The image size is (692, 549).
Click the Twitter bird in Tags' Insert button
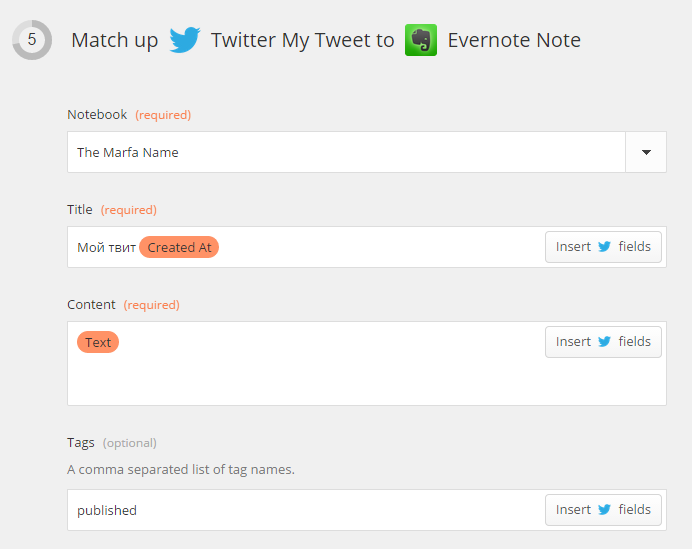pyautogui.click(x=604, y=510)
